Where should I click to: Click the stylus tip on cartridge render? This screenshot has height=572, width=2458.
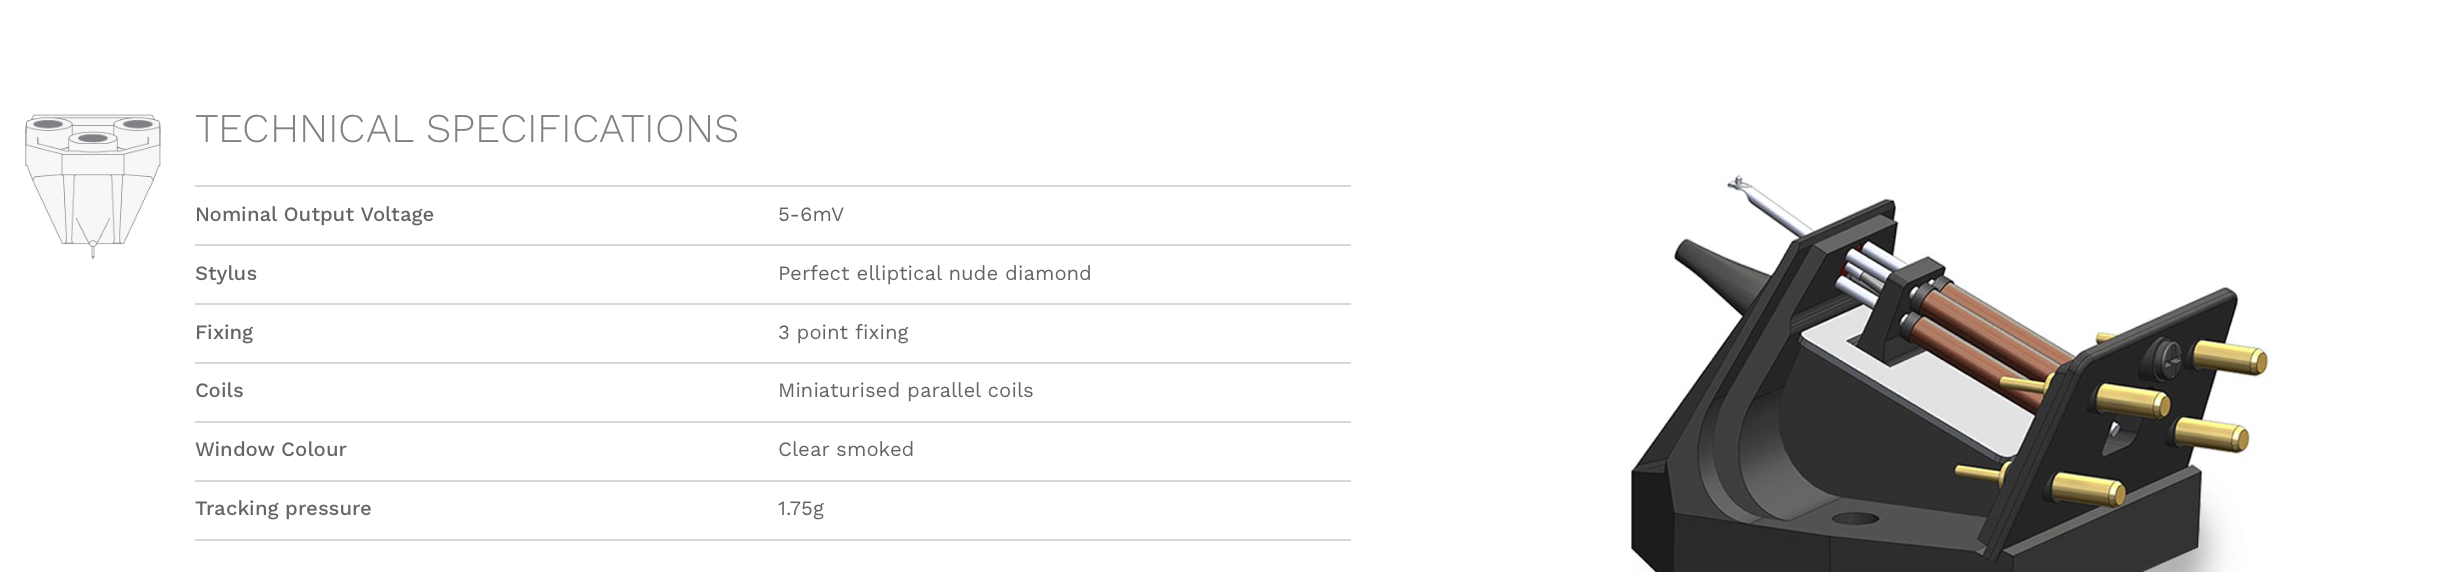click(x=1738, y=184)
